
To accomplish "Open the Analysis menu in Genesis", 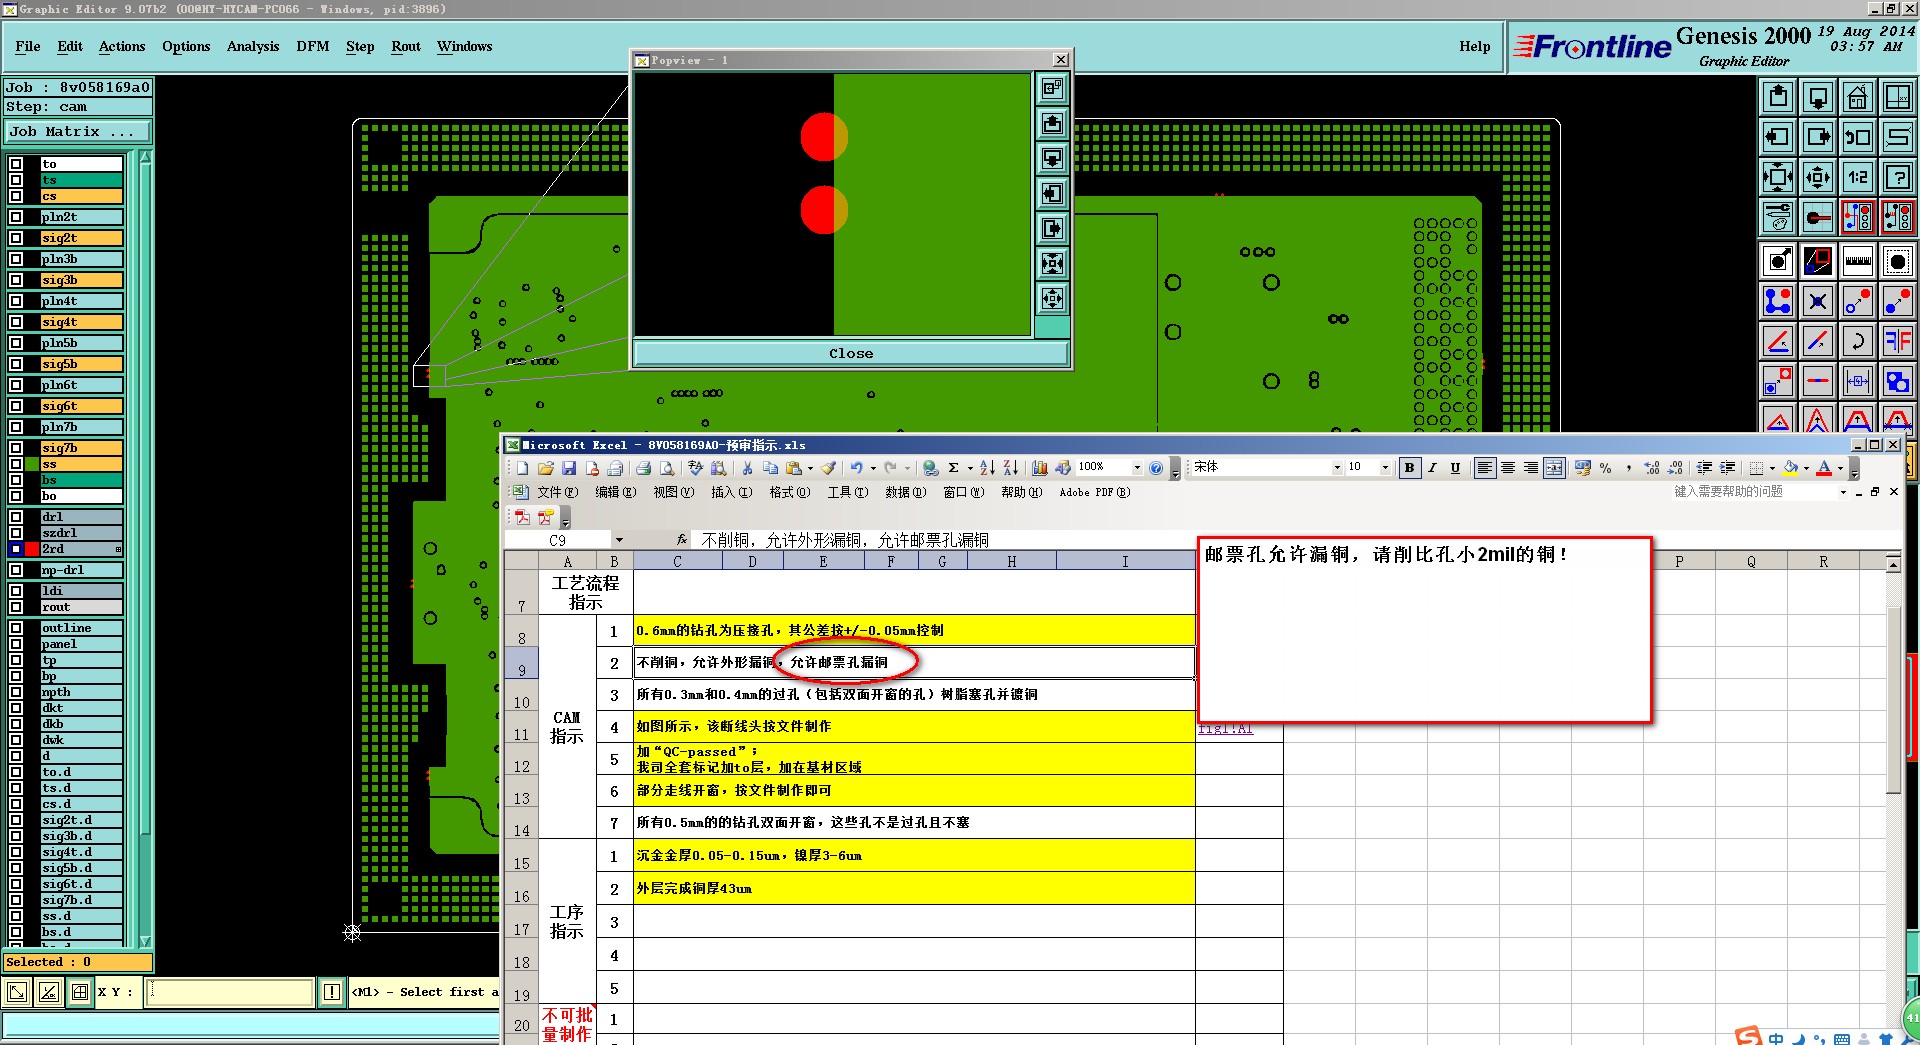I will pos(253,46).
